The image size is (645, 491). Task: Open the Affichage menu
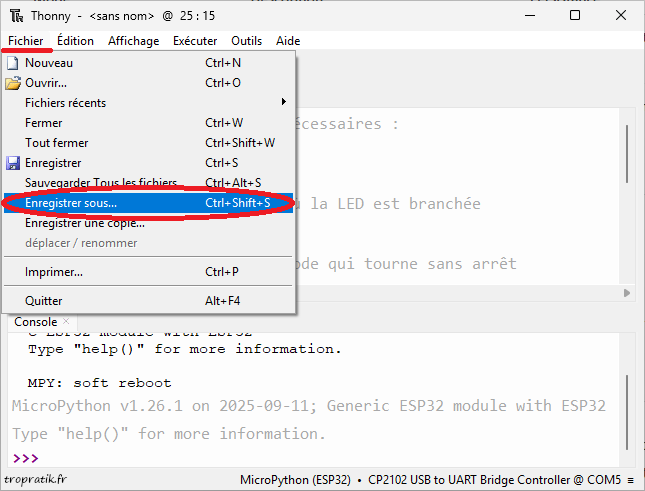pos(133,41)
